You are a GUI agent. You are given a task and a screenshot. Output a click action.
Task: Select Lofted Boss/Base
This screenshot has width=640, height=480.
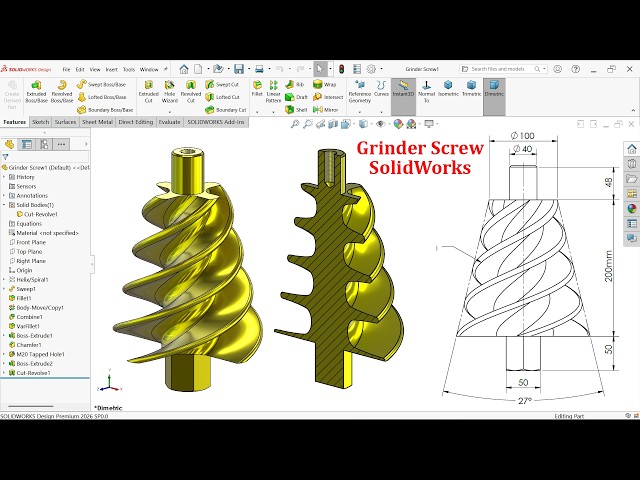(x=101, y=97)
